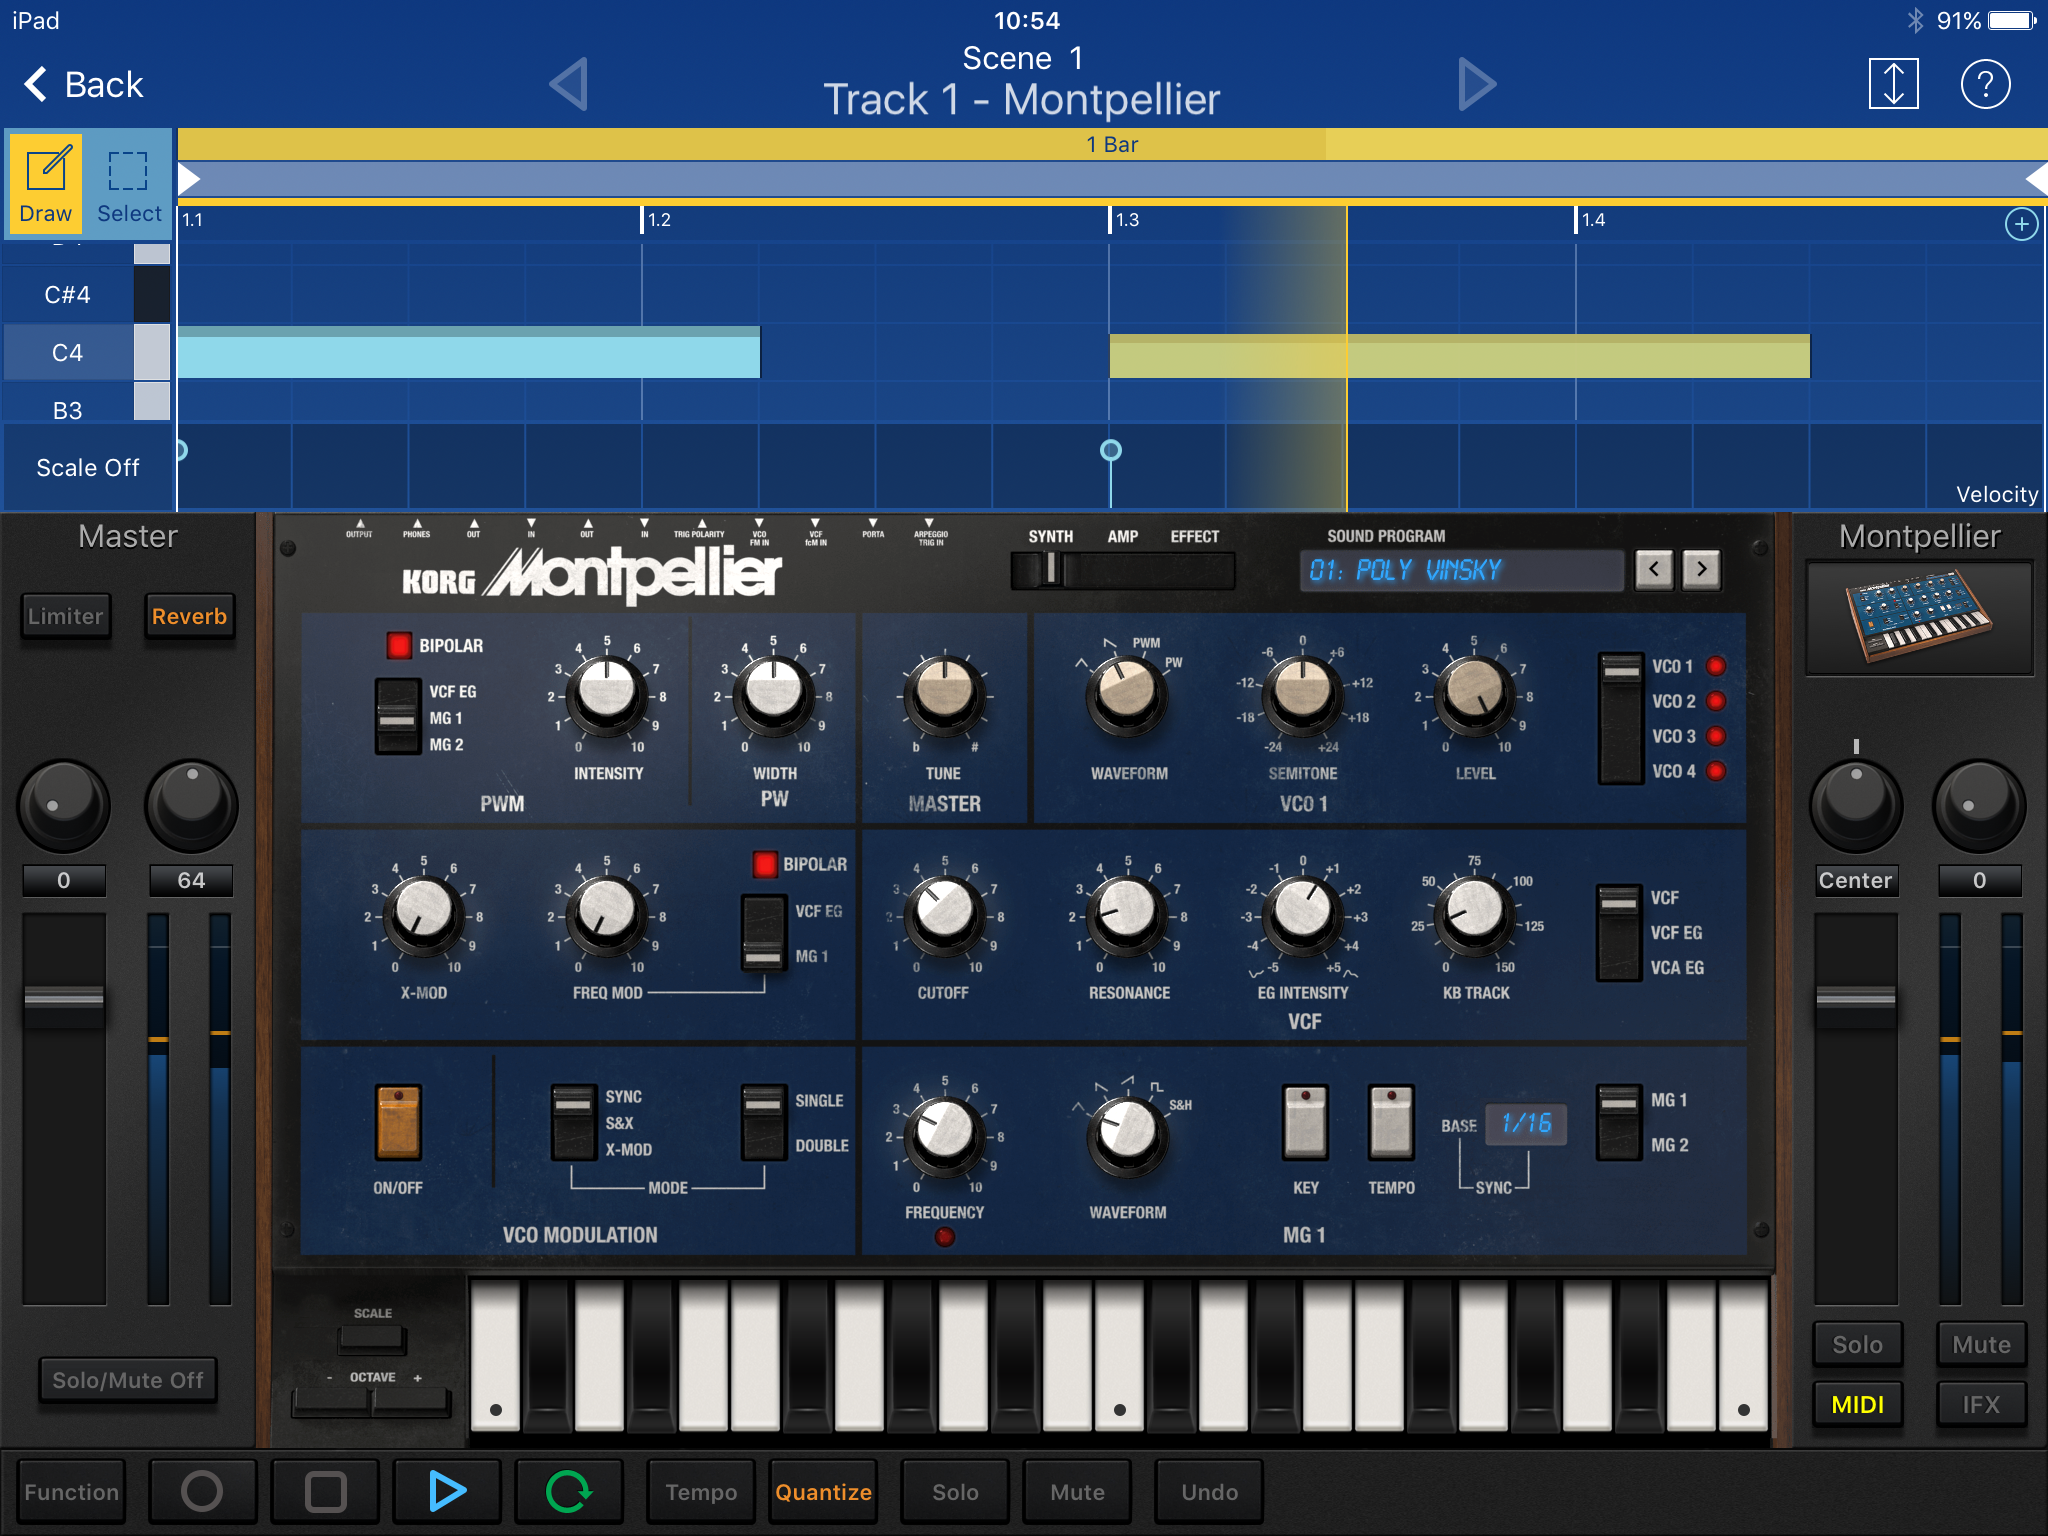2048x1536 pixels.
Task: Open Montpellier synth thumbnail
Action: click(1919, 617)
